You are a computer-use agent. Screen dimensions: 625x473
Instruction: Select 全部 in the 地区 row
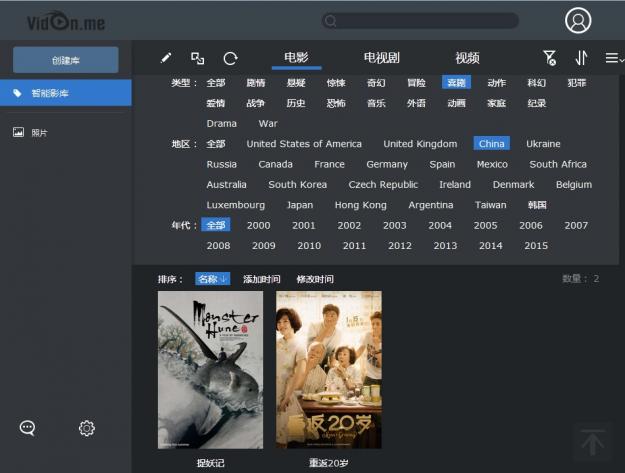pos(216,144)
